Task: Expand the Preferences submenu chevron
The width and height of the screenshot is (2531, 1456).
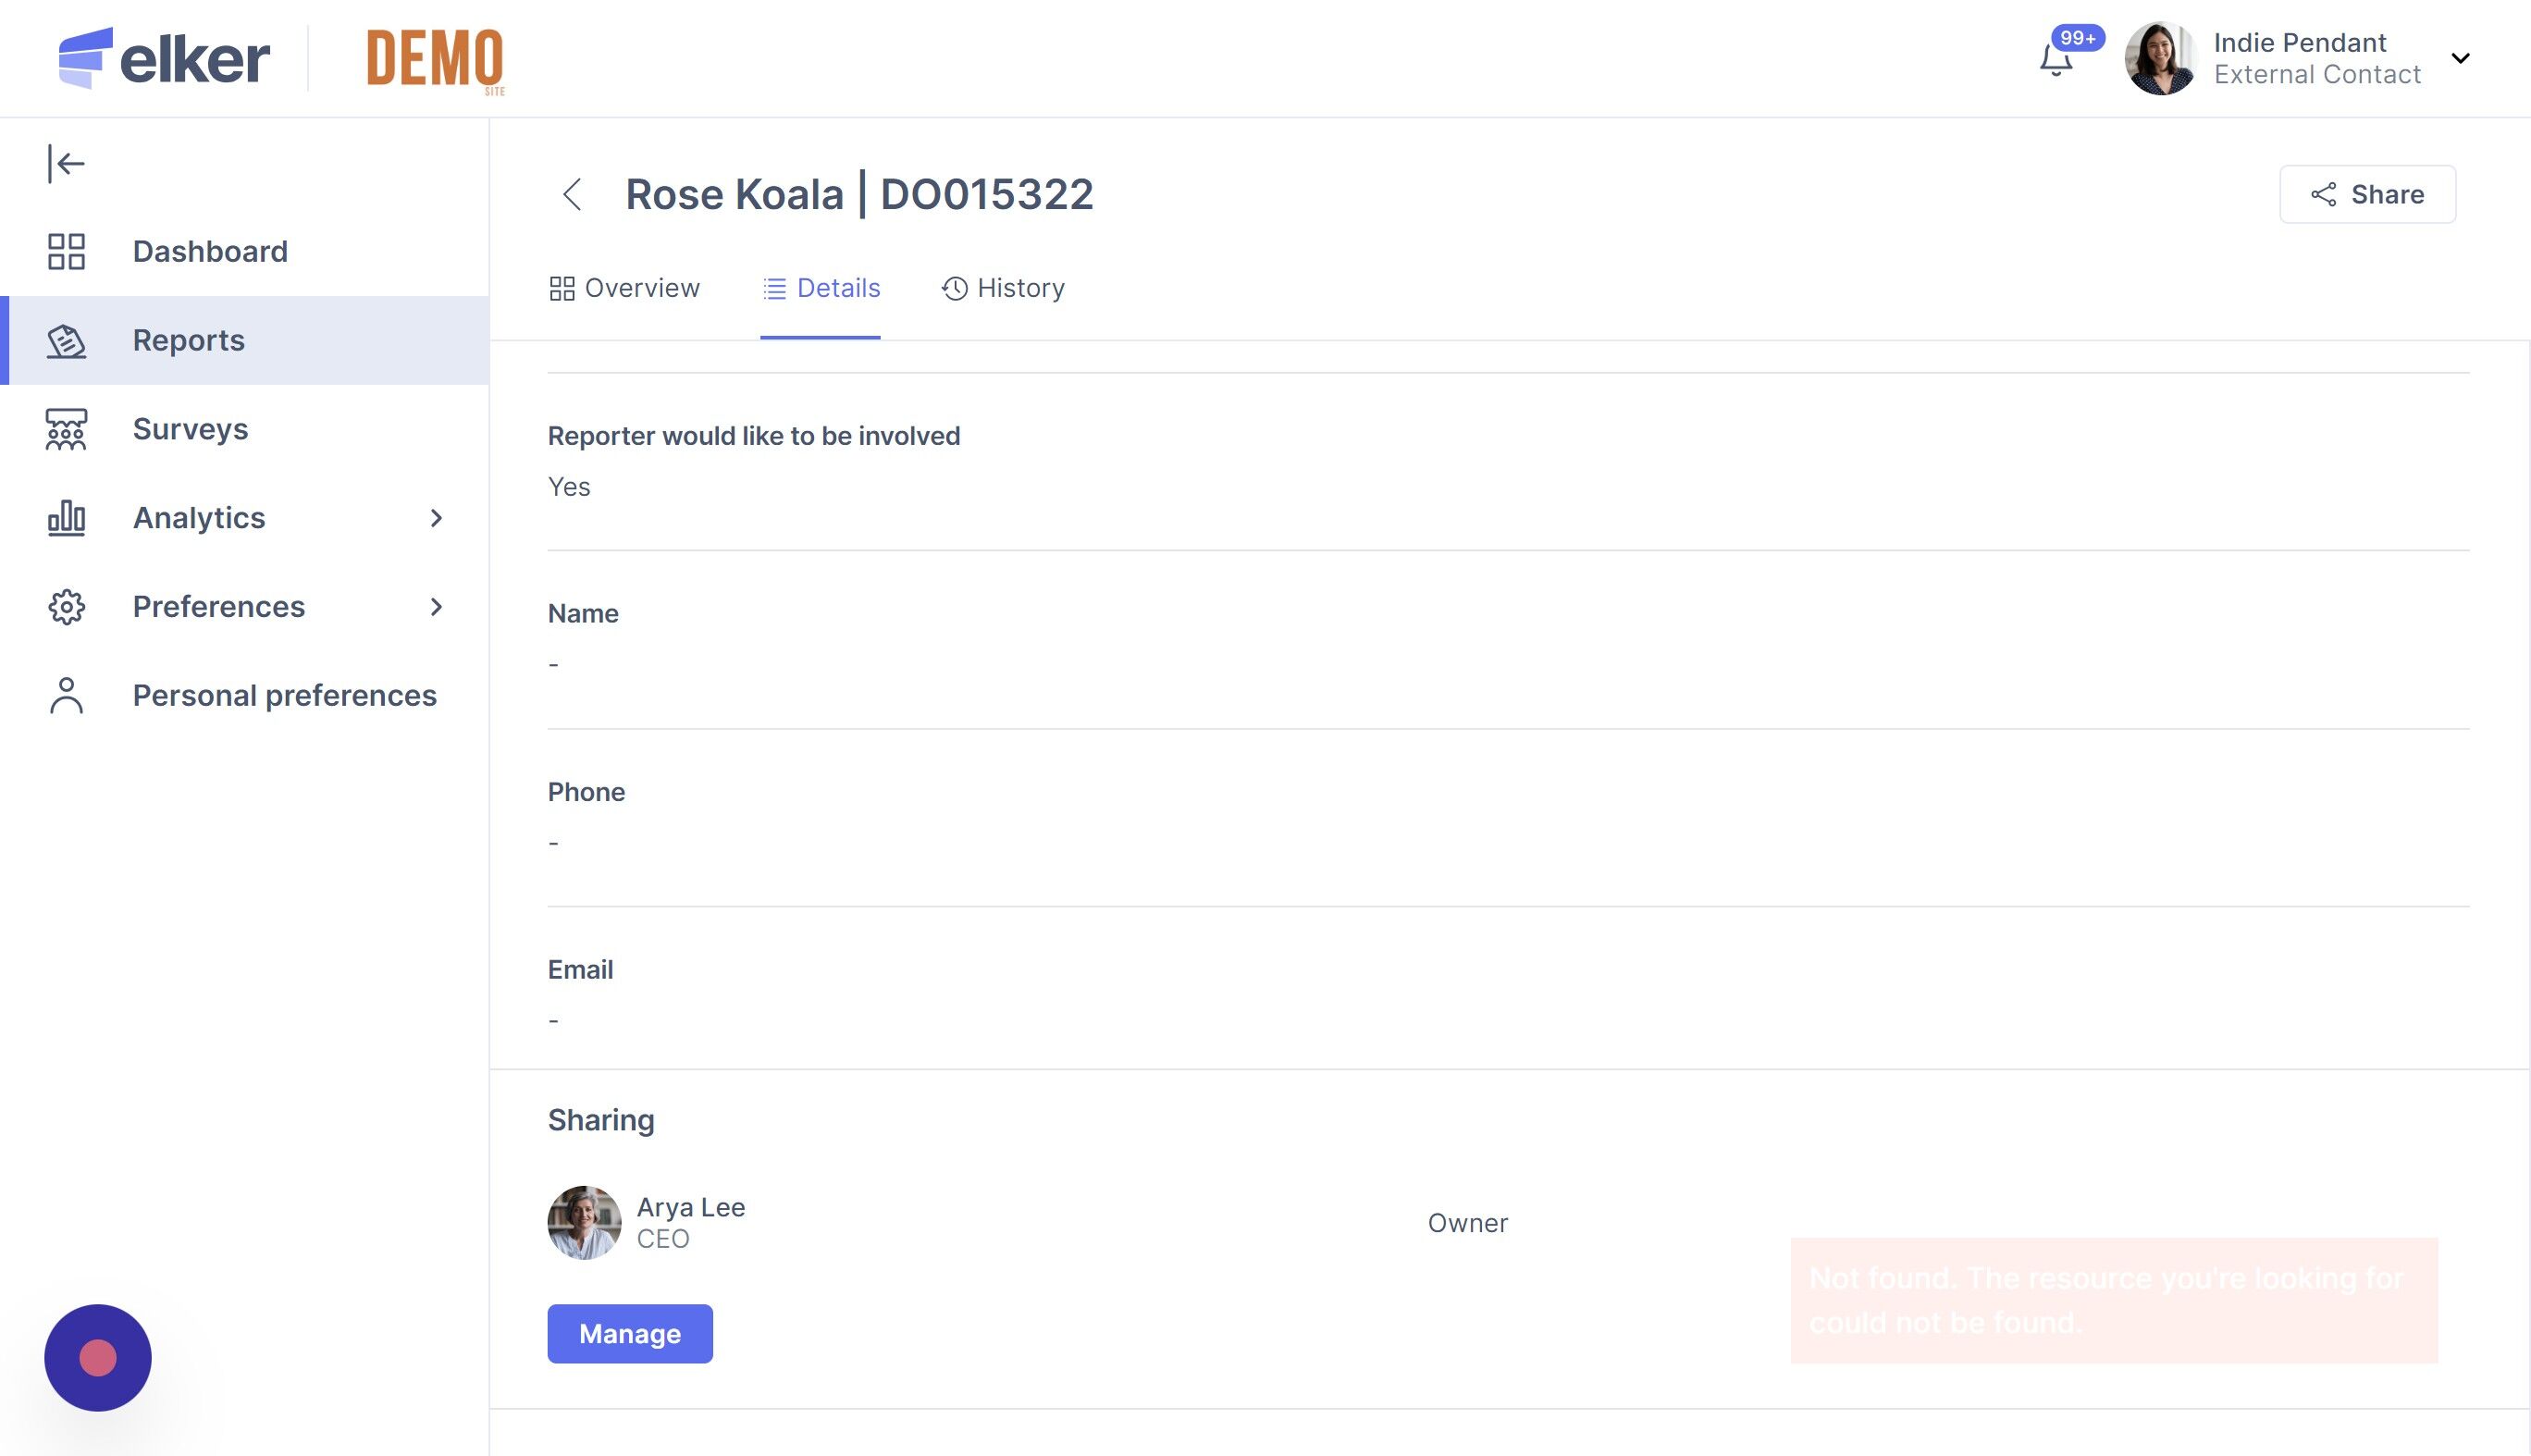Action: pos(436,607)
